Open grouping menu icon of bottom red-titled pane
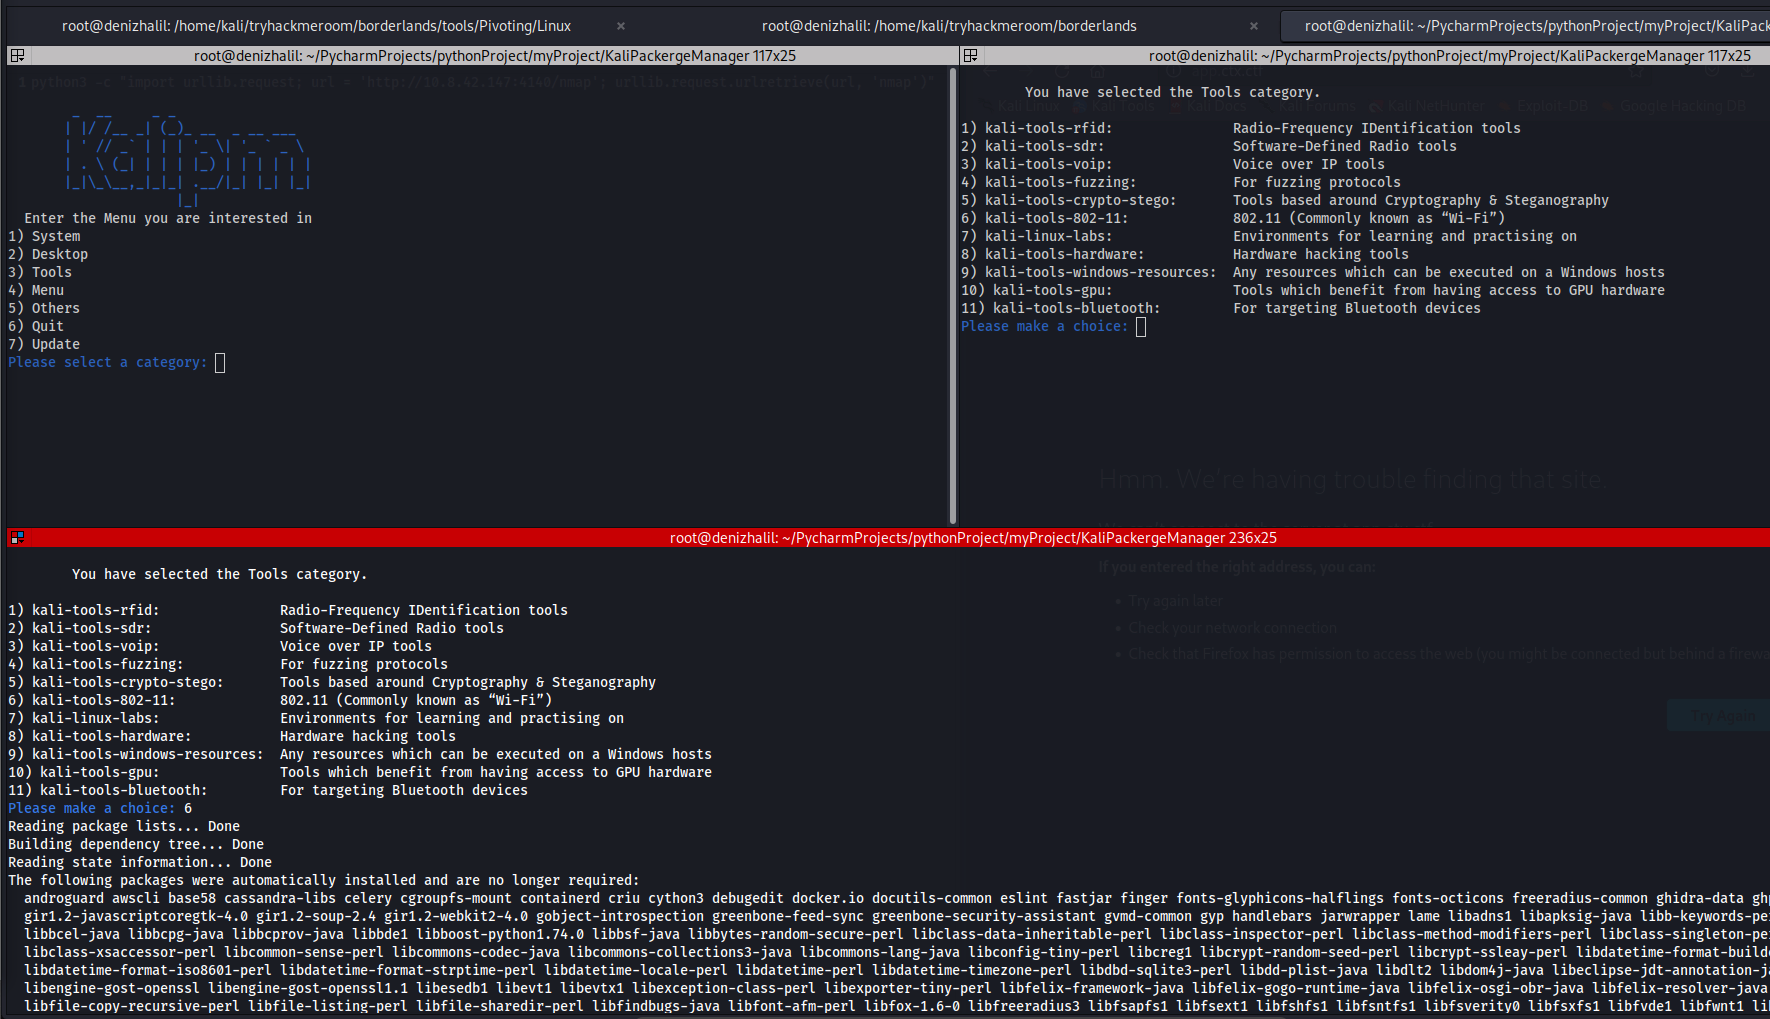Screen dimensions: 1770x1019 pos(17,538)
